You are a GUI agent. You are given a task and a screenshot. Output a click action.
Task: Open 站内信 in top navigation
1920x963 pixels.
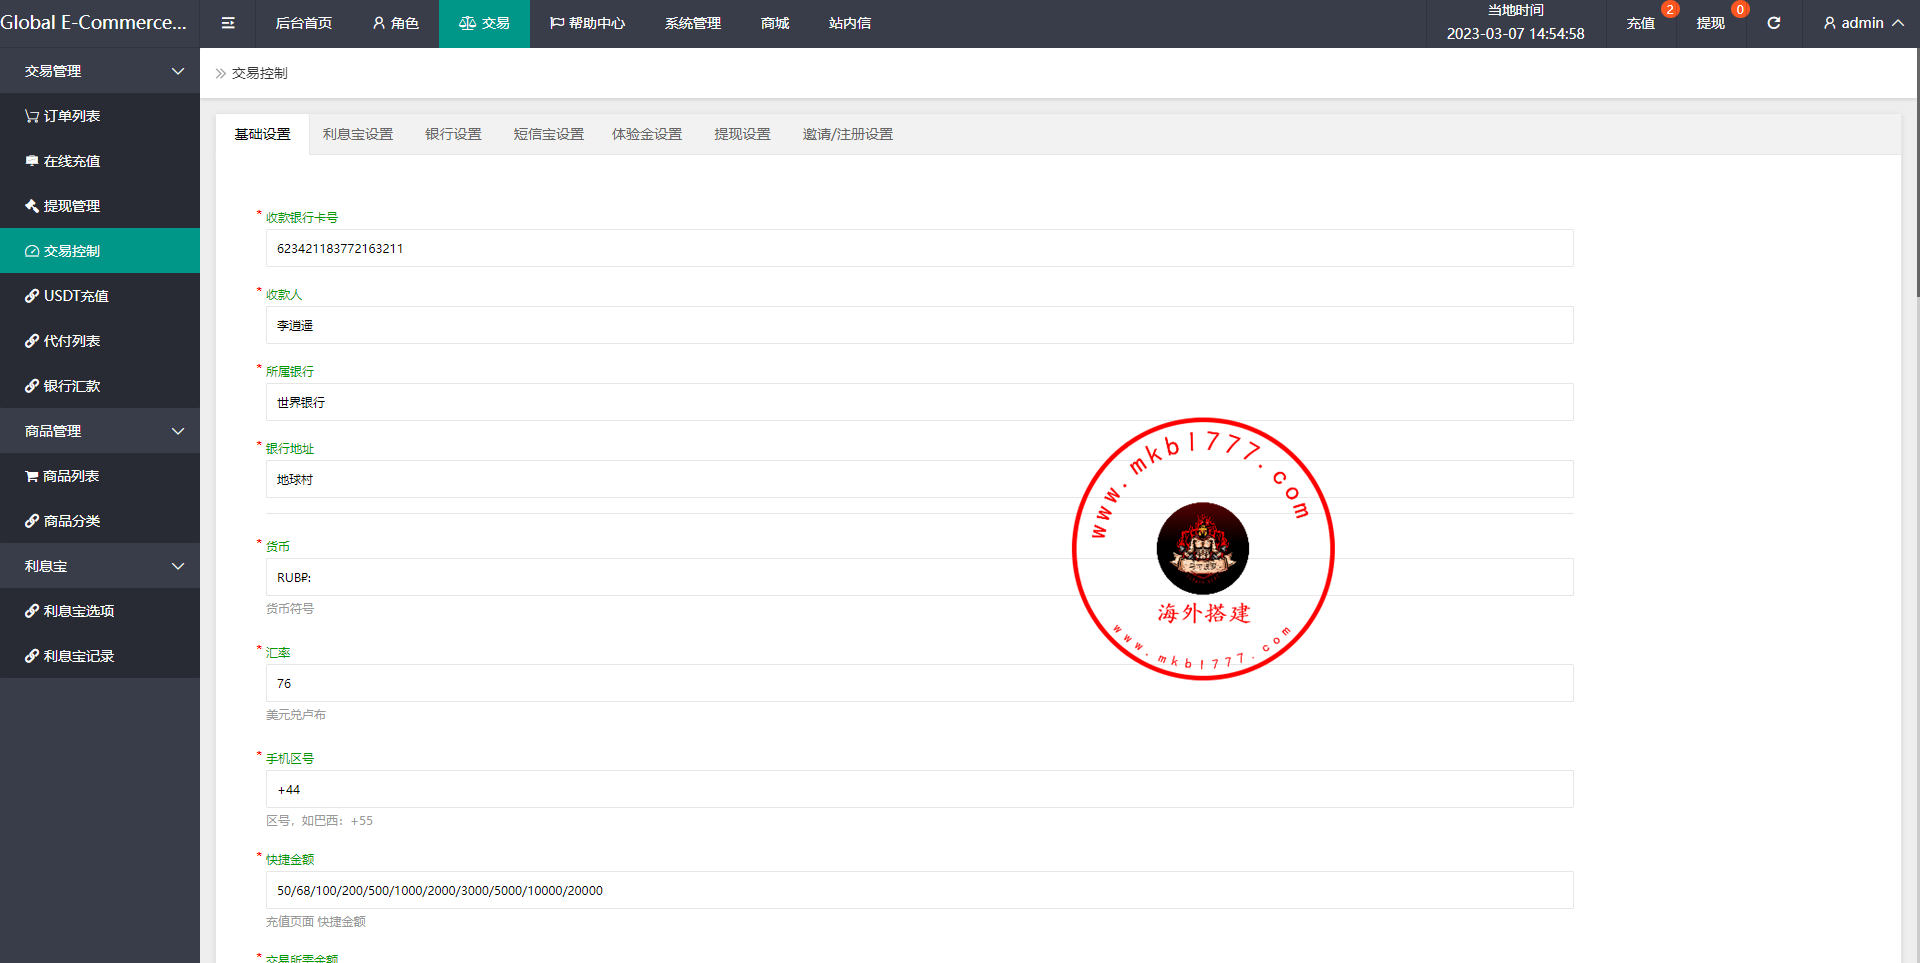click(x=850, y=23)
